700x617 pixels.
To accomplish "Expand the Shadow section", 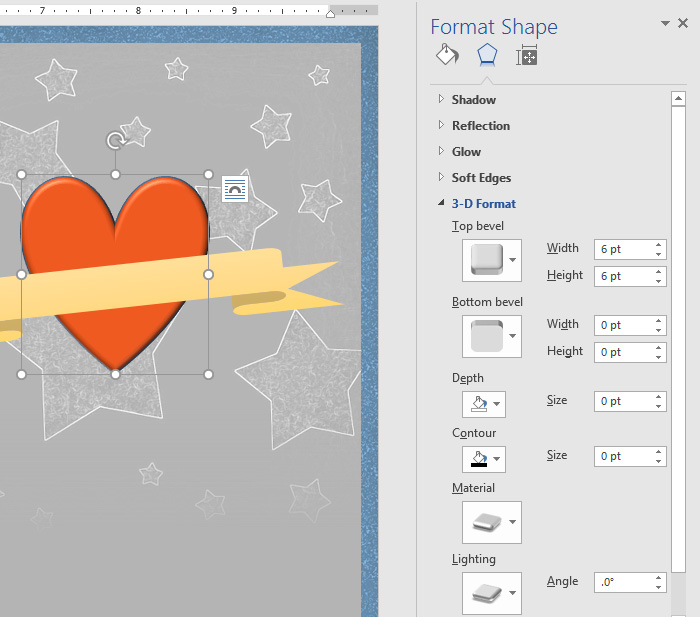I will point(473,100).
